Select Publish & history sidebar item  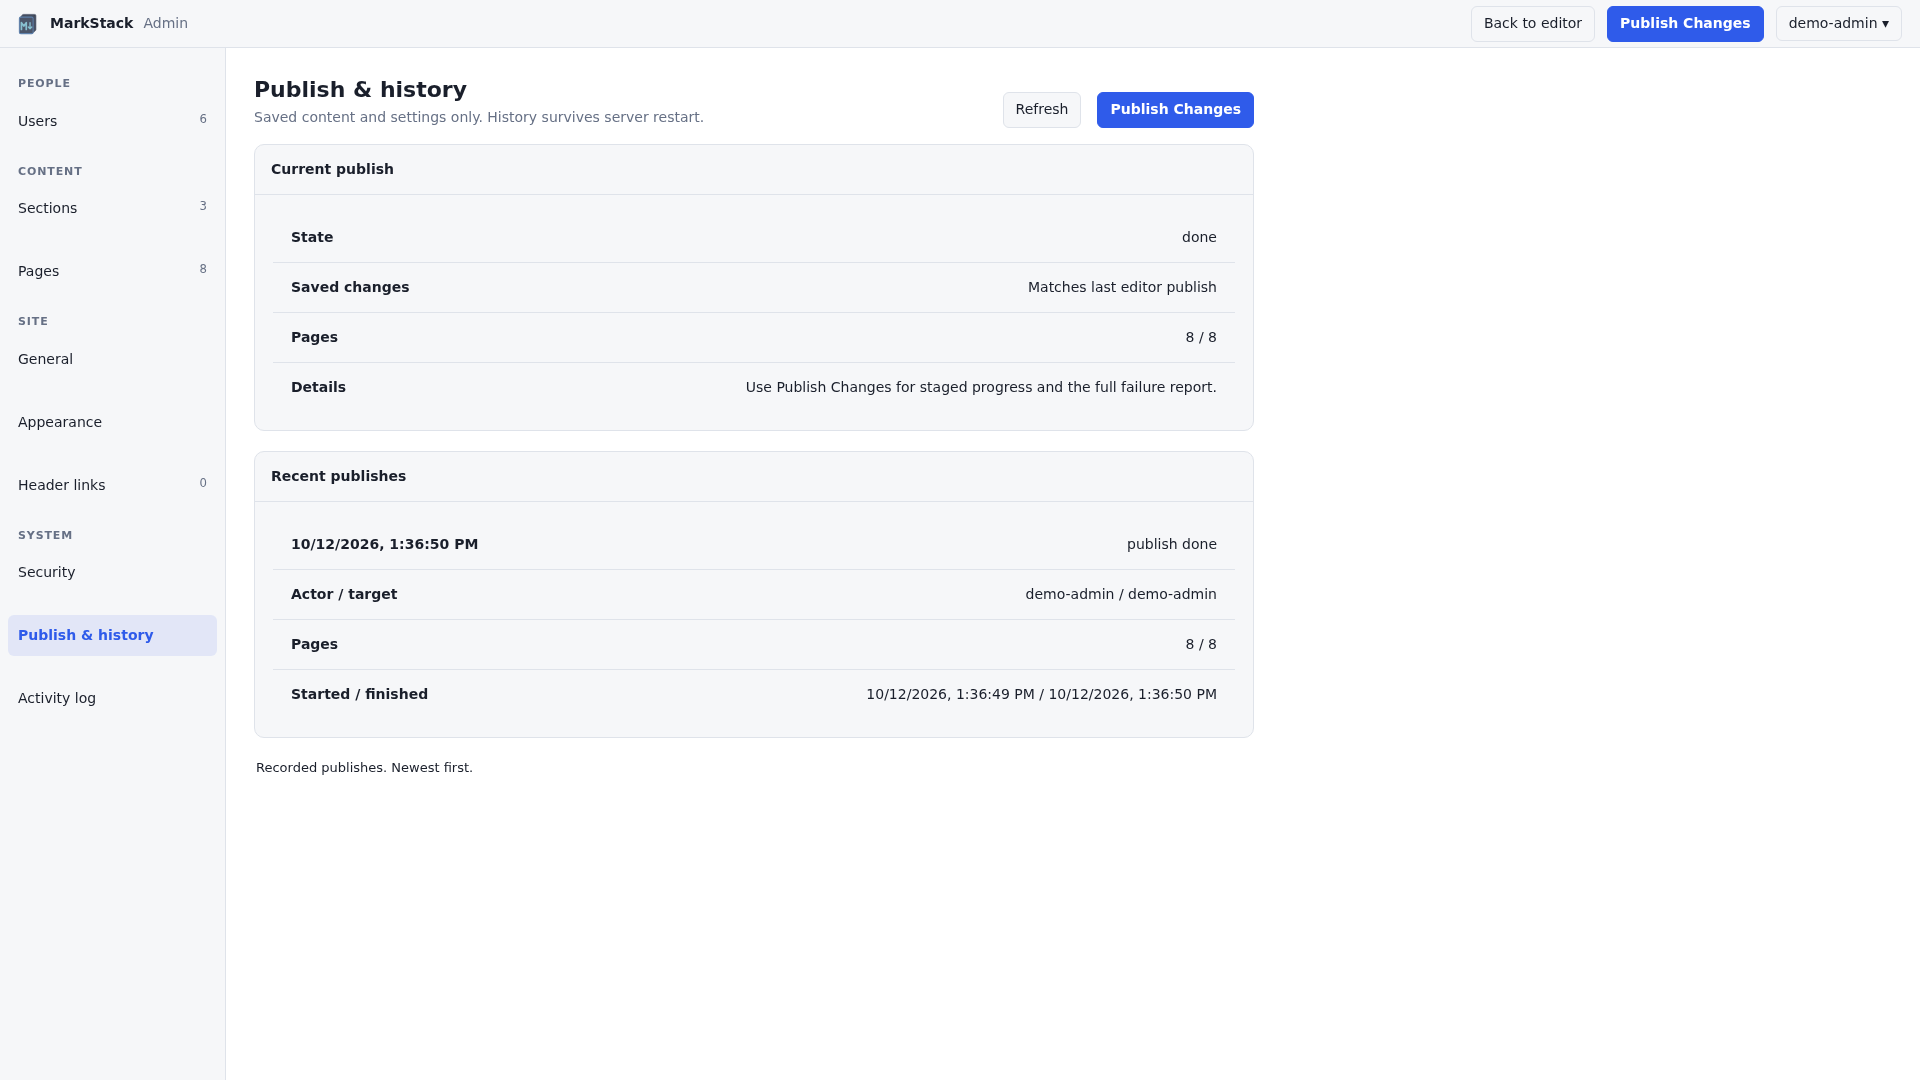(x=112, y=635)
